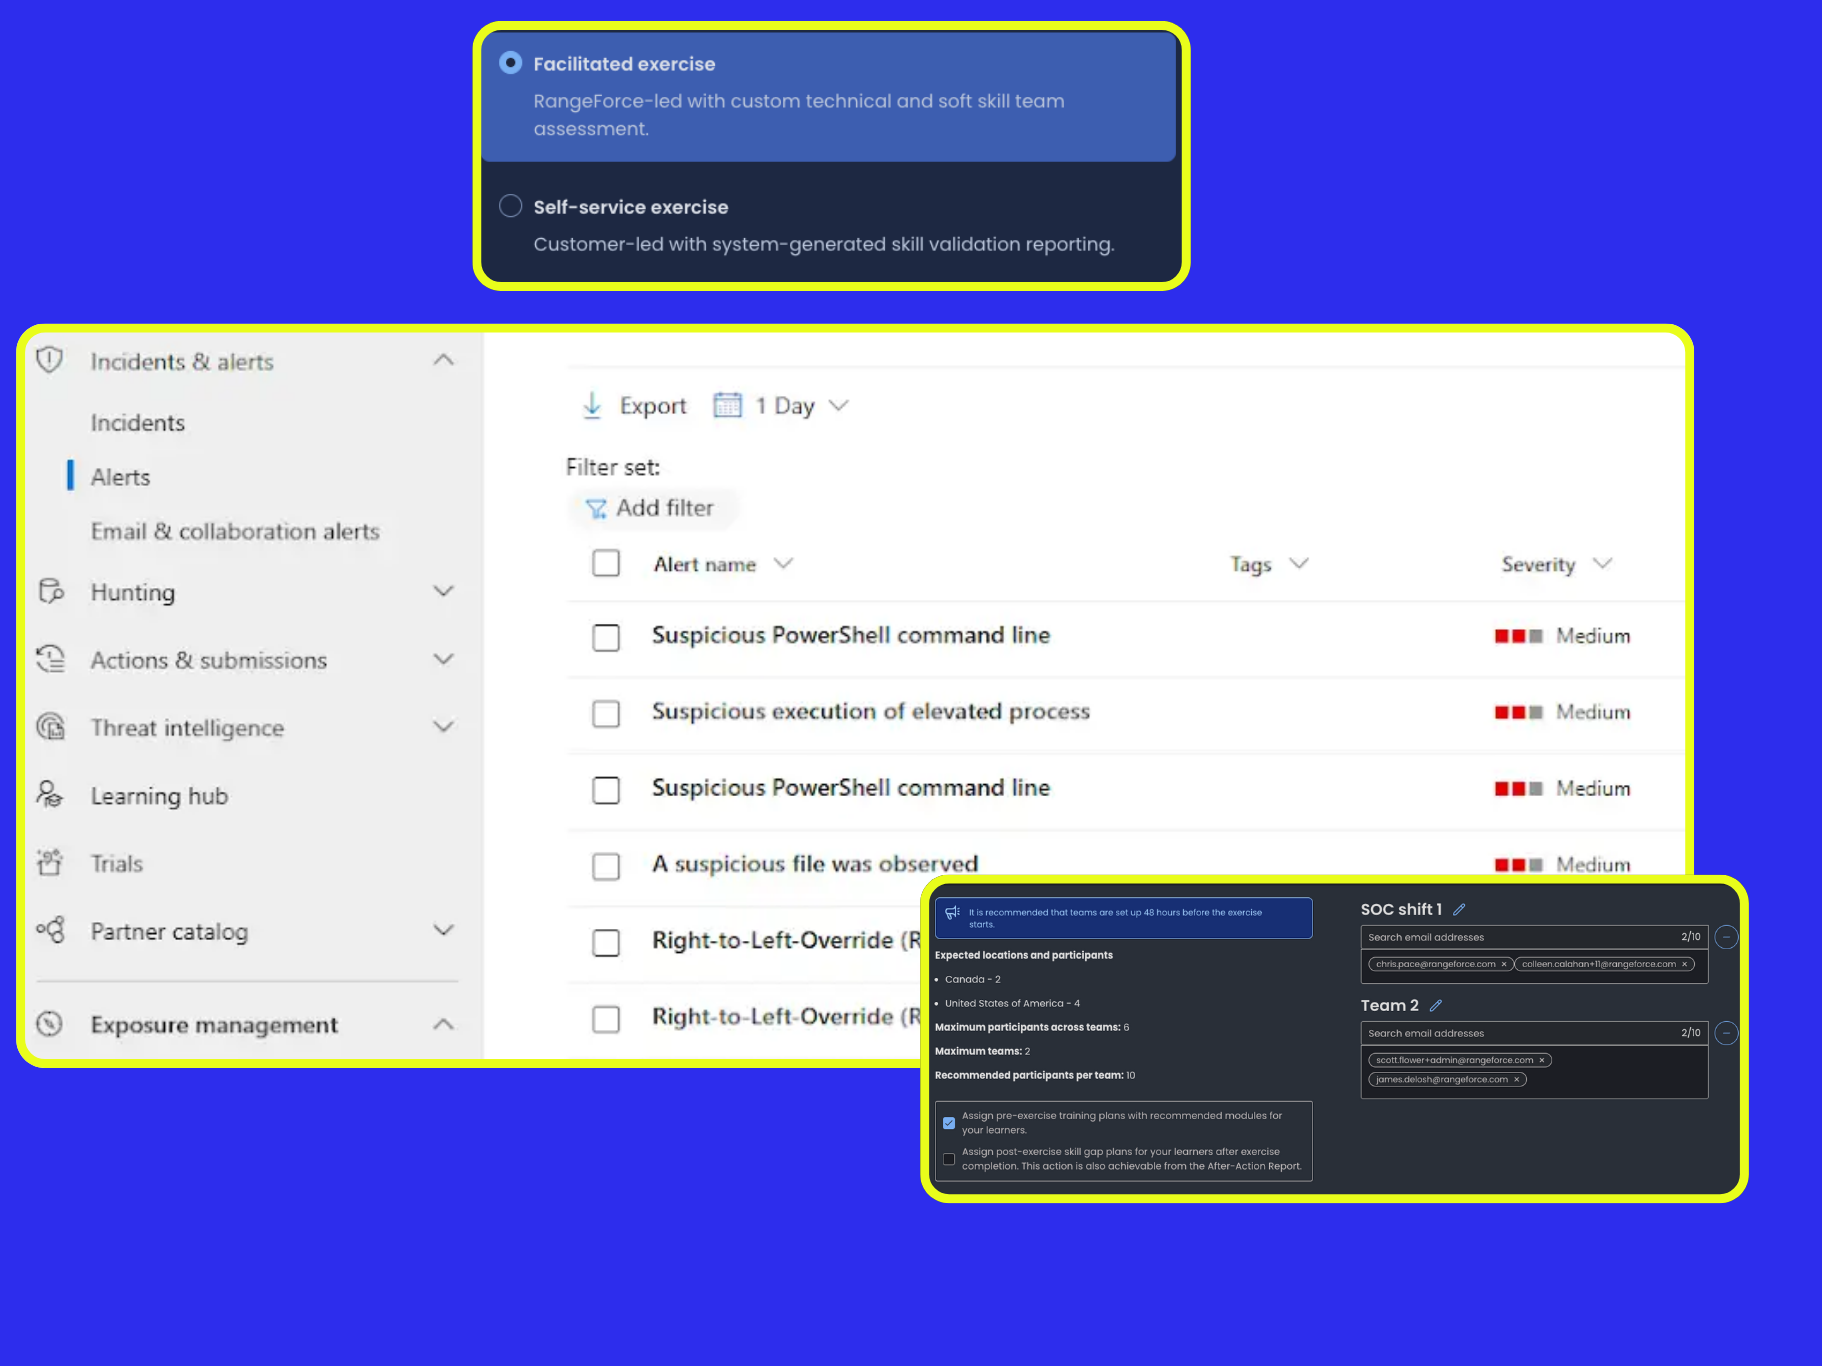Enable the post-exercise skill gap plans checkbox
1822x1366 pixels.
pyautogui.click(x=949, y=1159)
